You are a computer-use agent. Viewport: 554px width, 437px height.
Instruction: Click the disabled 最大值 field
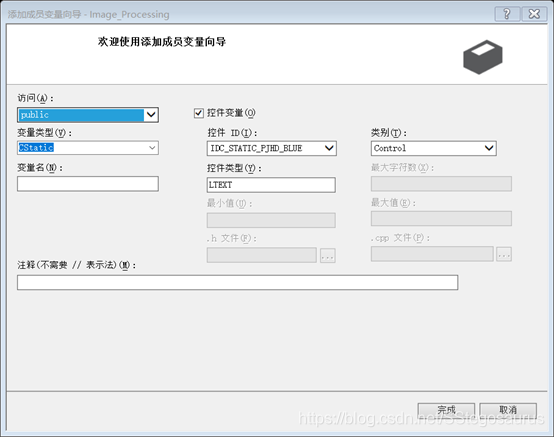(441, 218)
